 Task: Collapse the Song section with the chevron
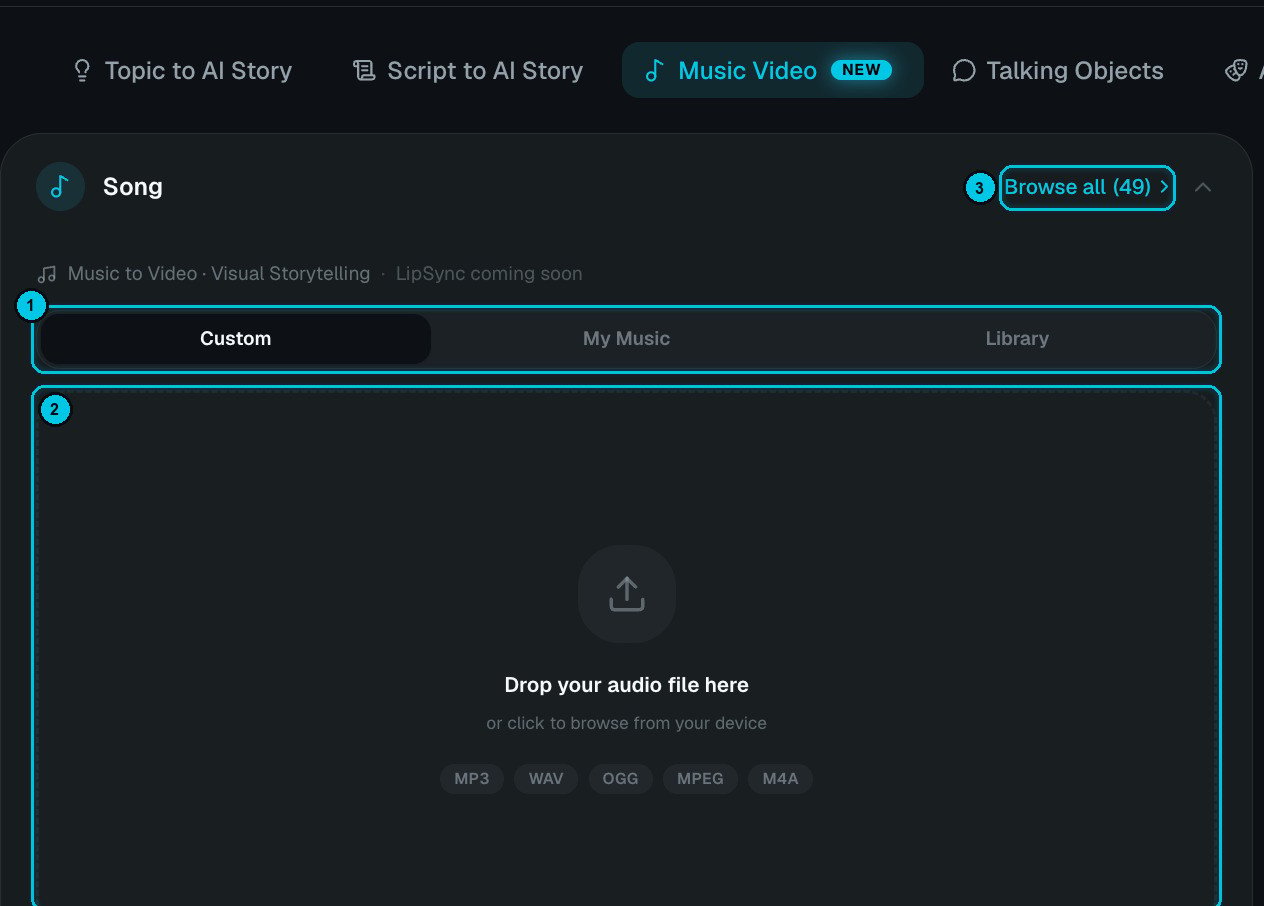click(1203, 187)
